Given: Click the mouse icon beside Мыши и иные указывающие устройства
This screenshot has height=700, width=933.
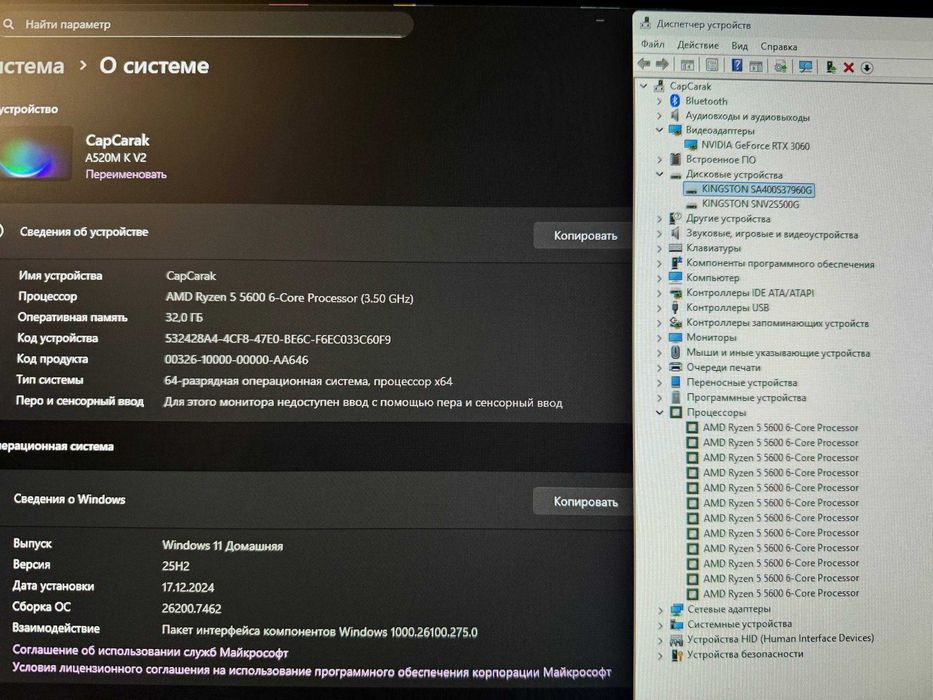Looking at the screenshot, I should click(x=675, y=352).
